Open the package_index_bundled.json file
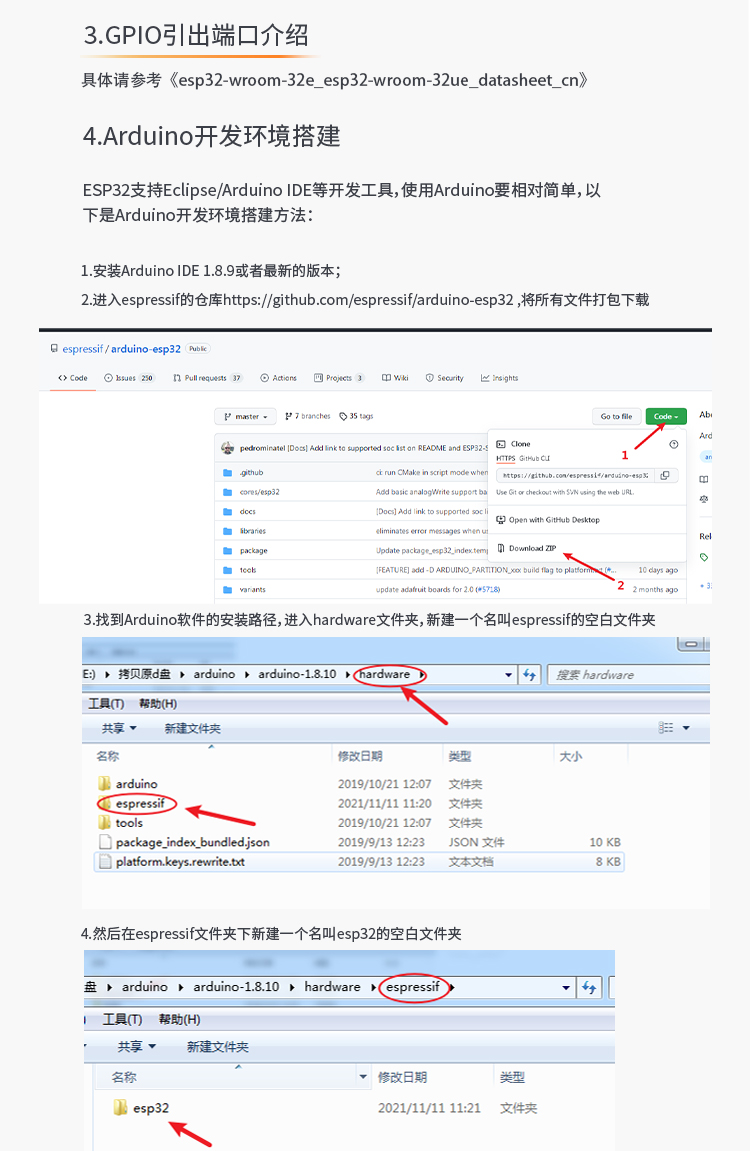Screen dimensions: 750x1151 [191, 842]
